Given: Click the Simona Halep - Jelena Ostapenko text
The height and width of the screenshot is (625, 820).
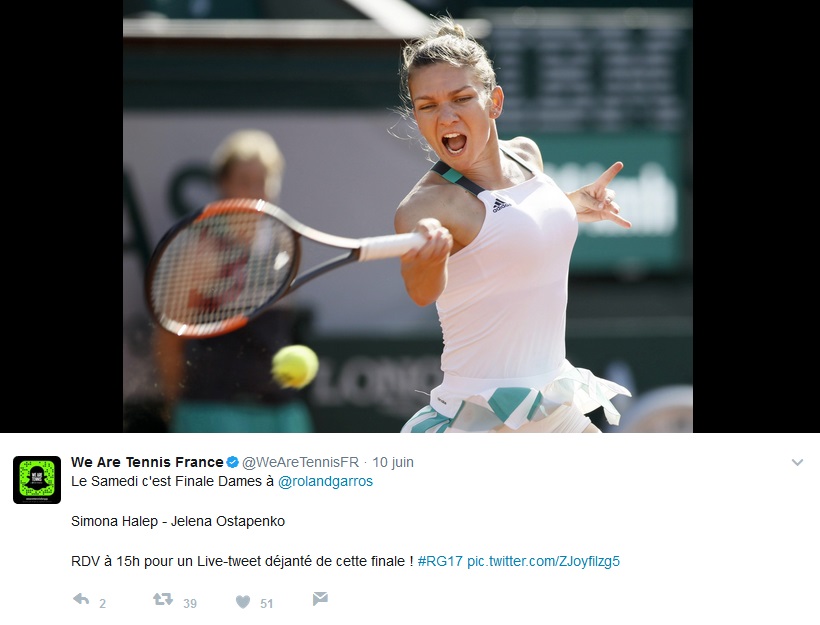Looking at the screenshot, I should point(178,521).
